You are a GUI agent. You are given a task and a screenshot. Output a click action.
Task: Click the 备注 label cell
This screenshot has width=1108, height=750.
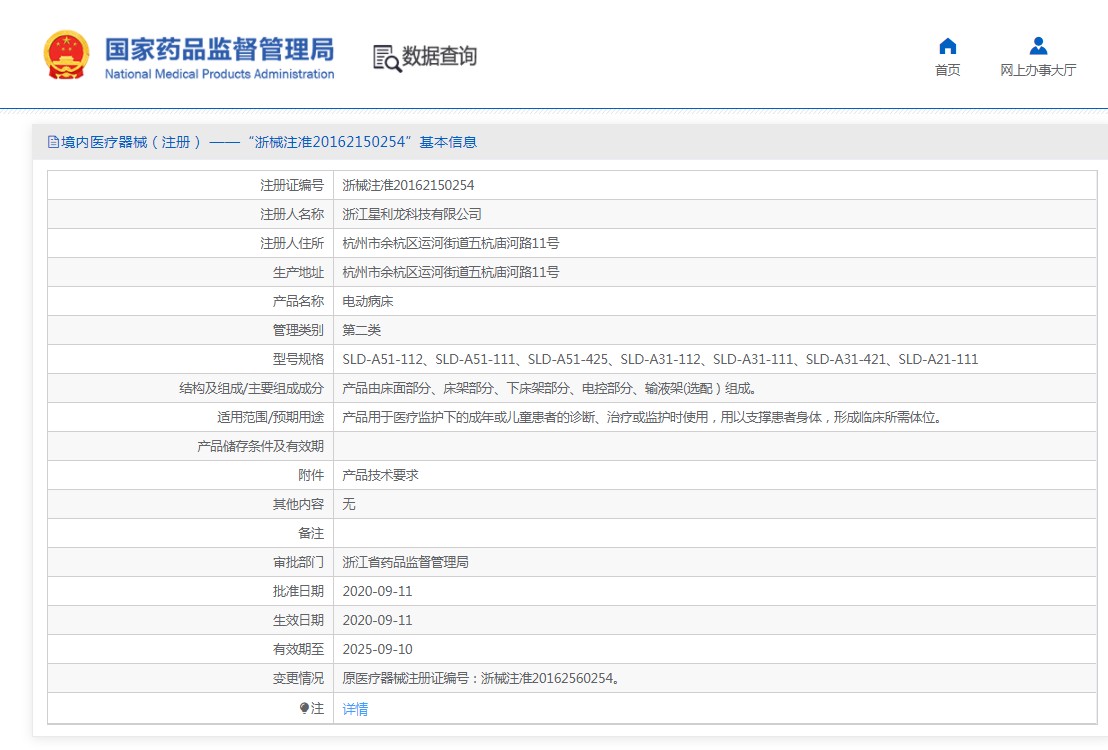point(191,533)
